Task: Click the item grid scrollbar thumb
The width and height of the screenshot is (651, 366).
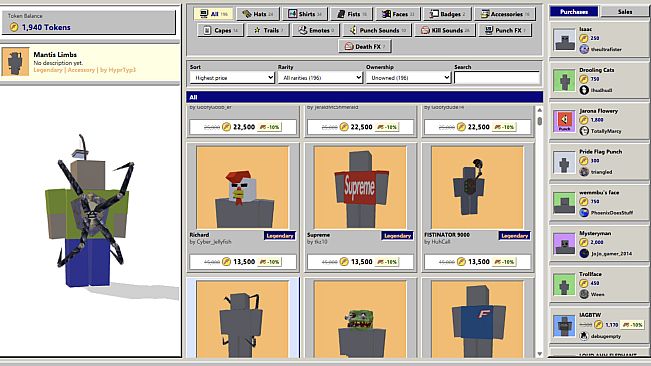Action: tap(539, 121)
